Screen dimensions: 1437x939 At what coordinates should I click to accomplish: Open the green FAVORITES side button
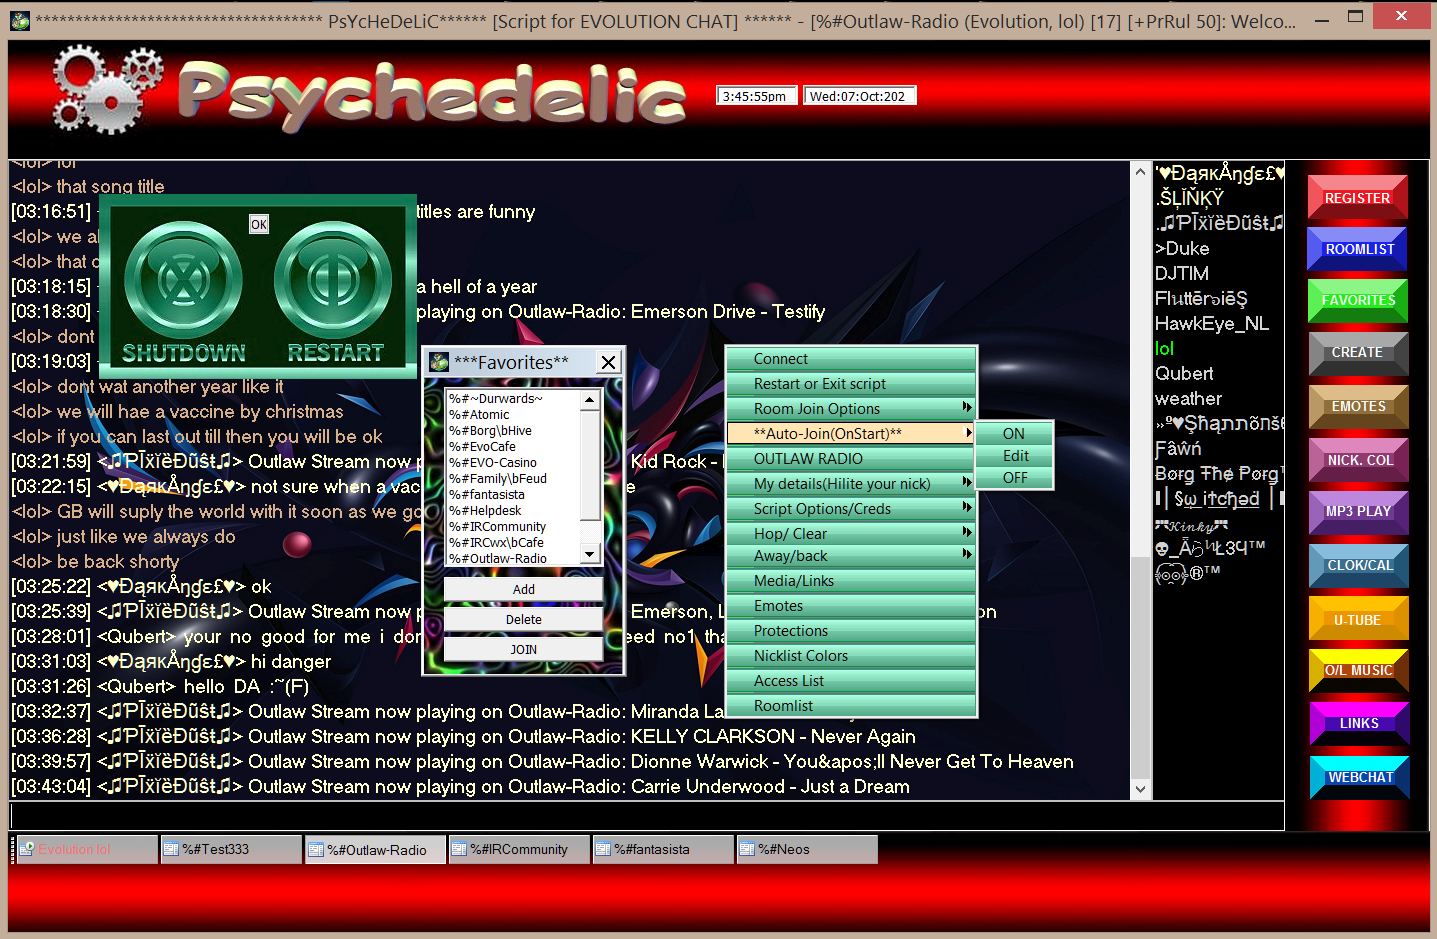click(1357, 300)
